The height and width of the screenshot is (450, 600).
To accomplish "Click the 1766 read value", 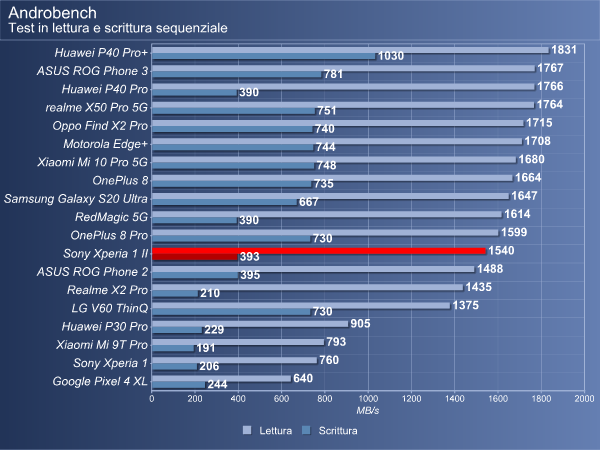I will pos(550,86).
